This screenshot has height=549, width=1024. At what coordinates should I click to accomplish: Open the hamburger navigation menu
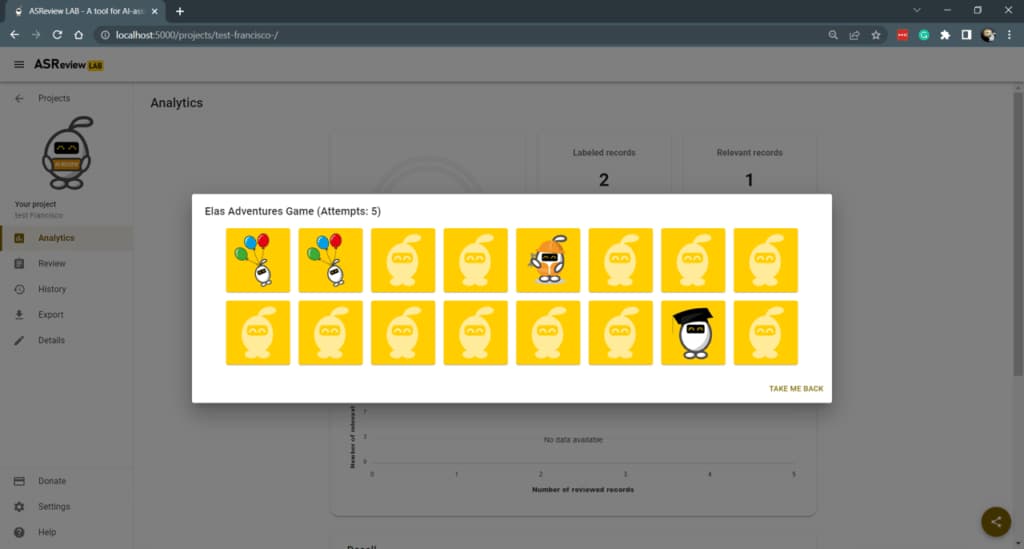(x=19, y=65)
